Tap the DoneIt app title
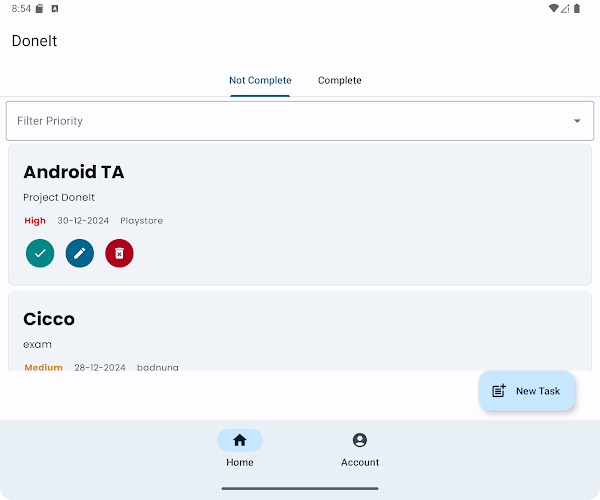The height and width of the screenshot is (500, 600). [x=34, y=41]
